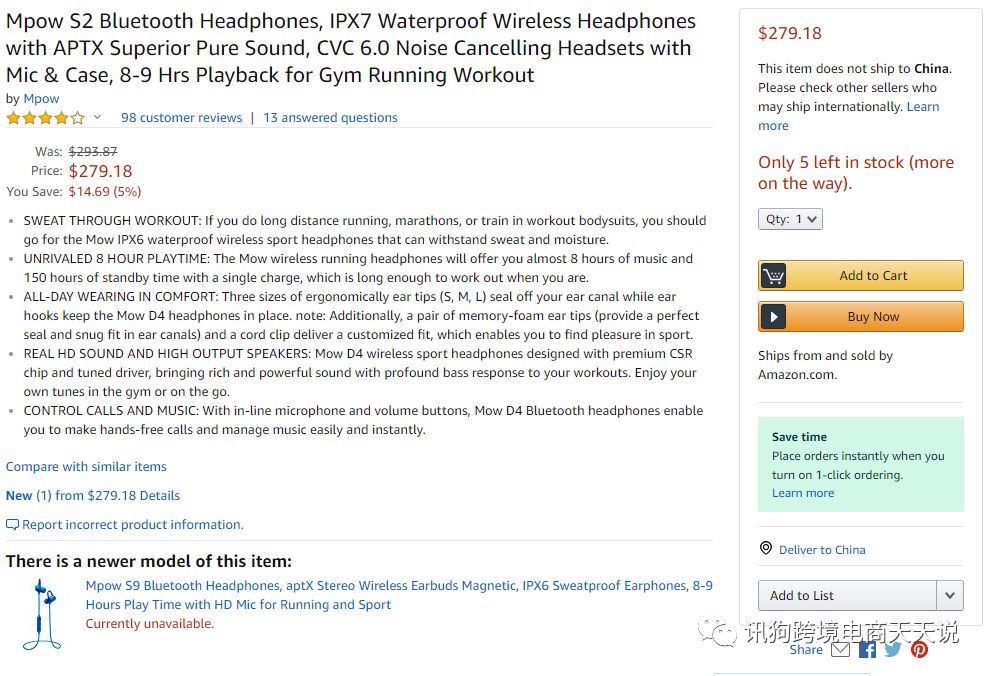This screenshot has height=676, width=992.
Task: Open the Qty quantity dropdown
Action: pyautogui.click(x=790, y=219)
